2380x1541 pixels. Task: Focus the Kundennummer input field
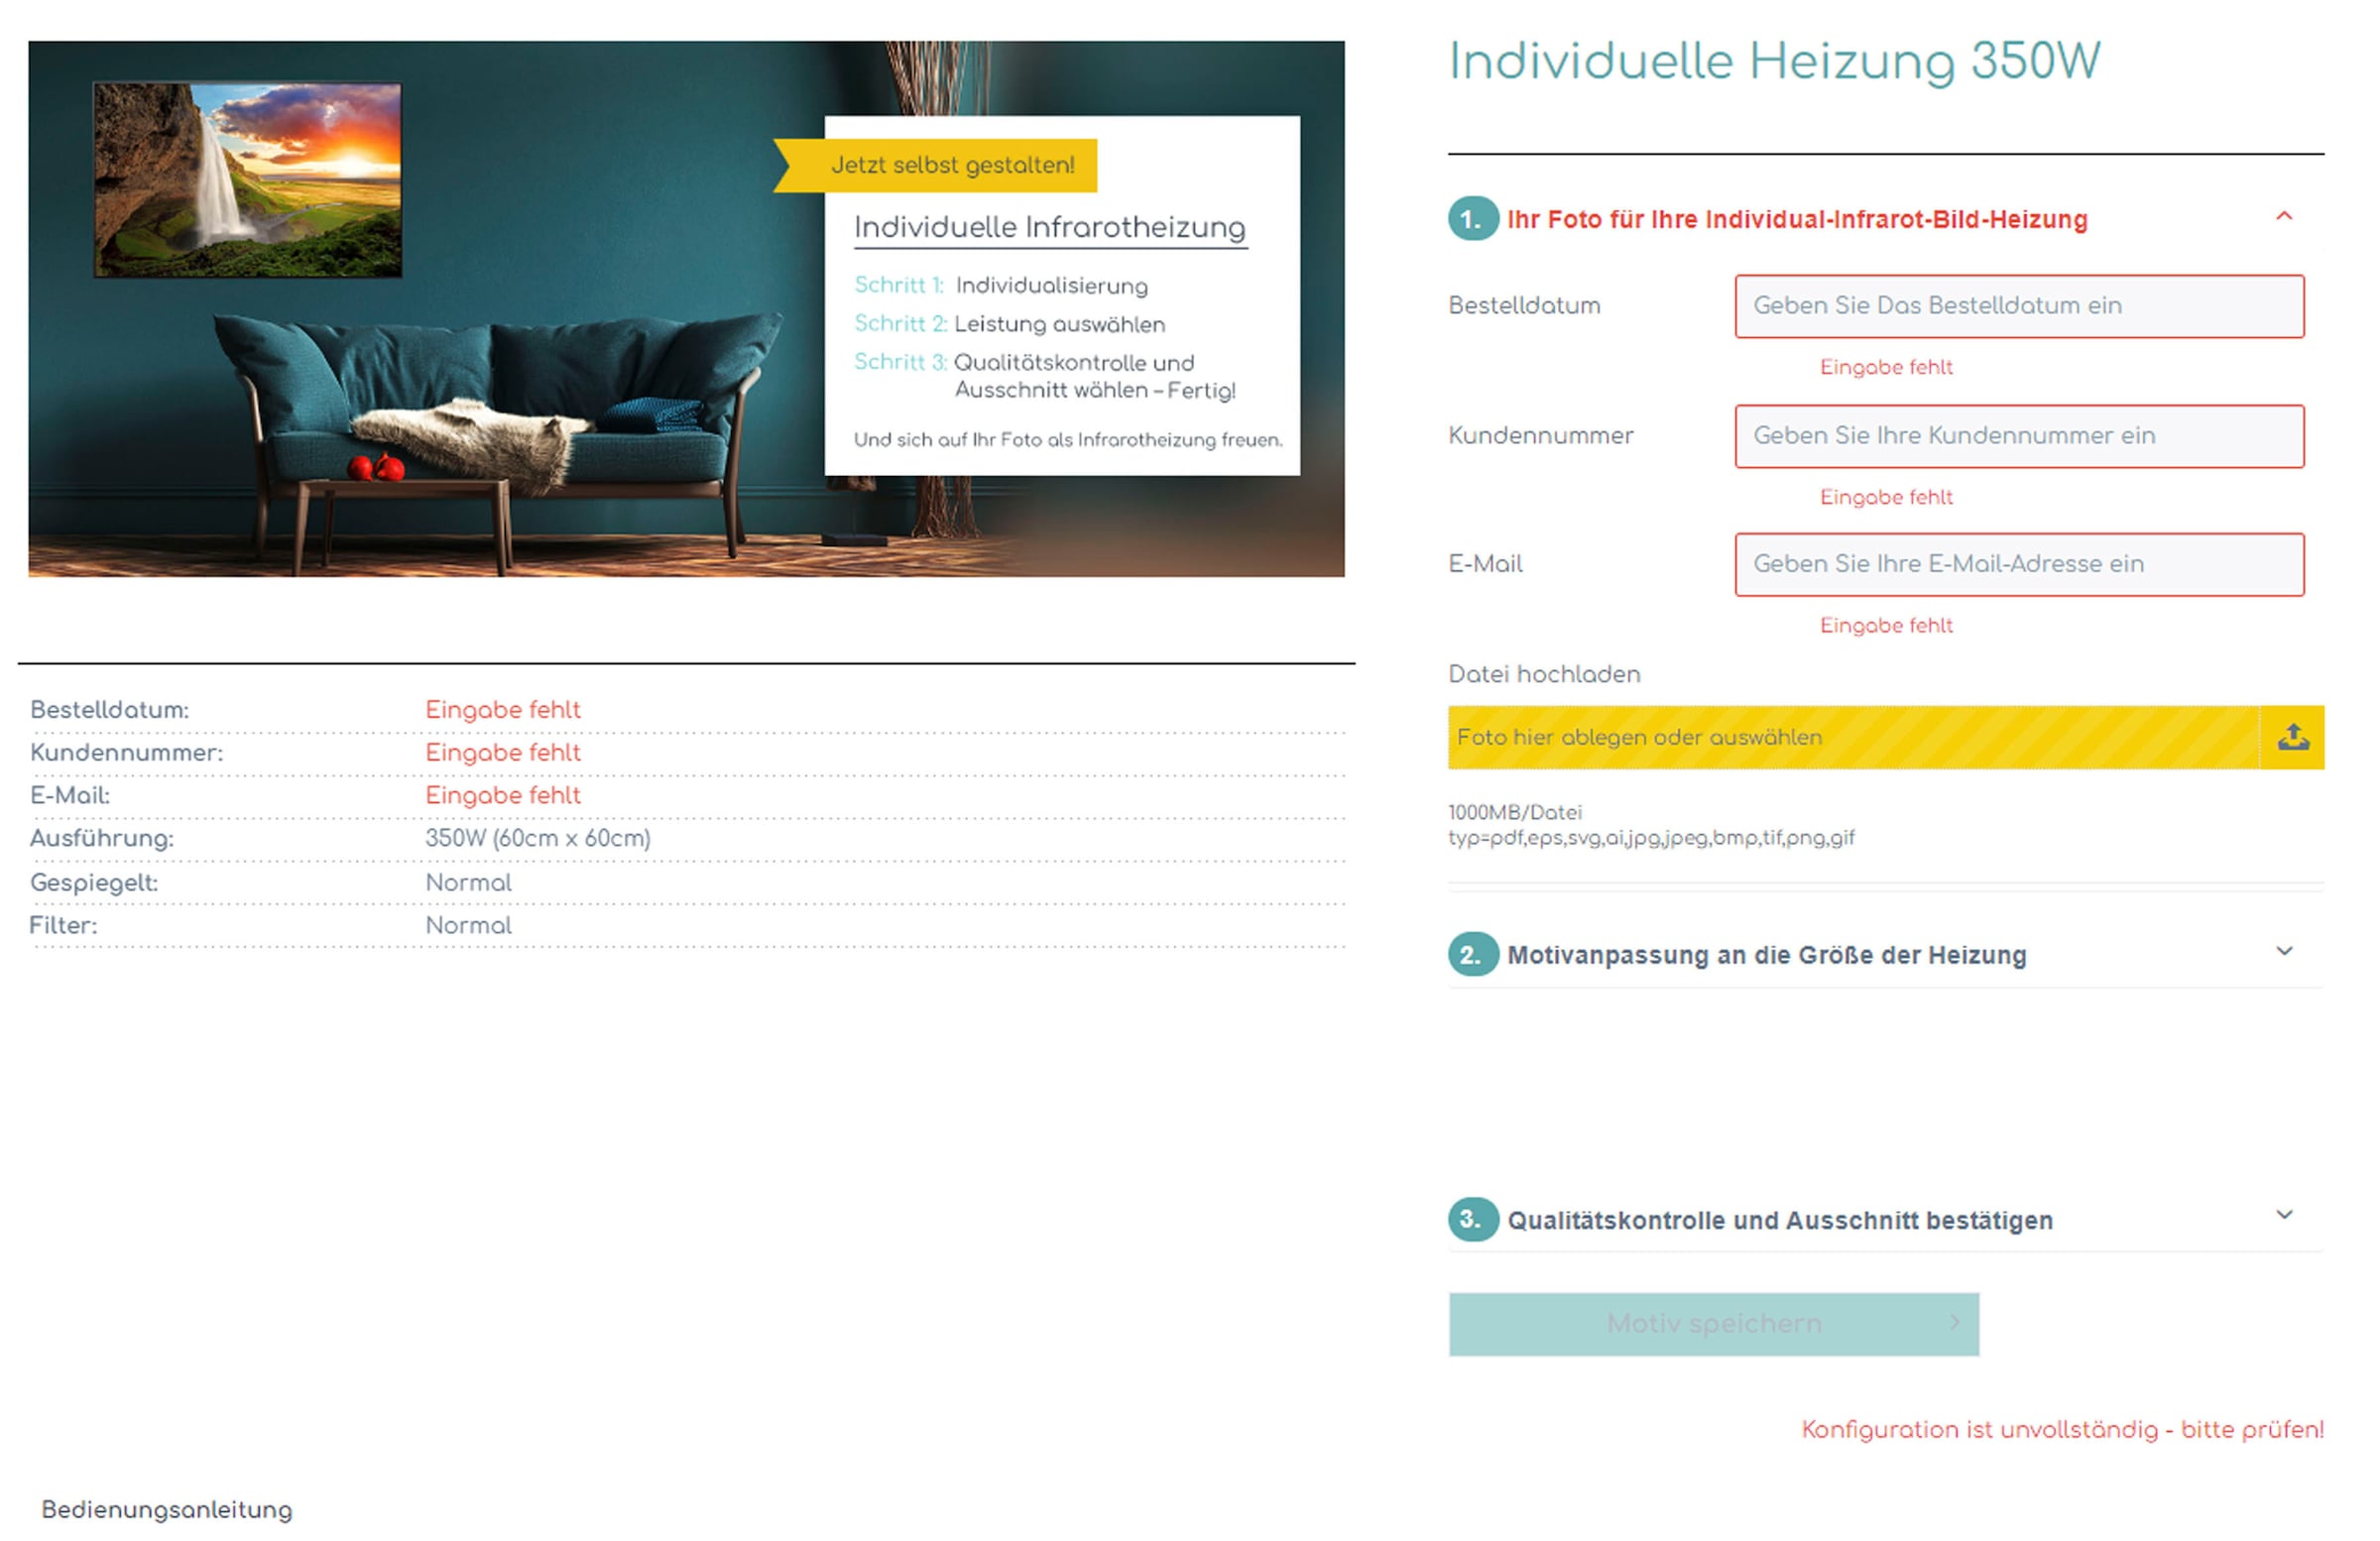pos(2018,436)
